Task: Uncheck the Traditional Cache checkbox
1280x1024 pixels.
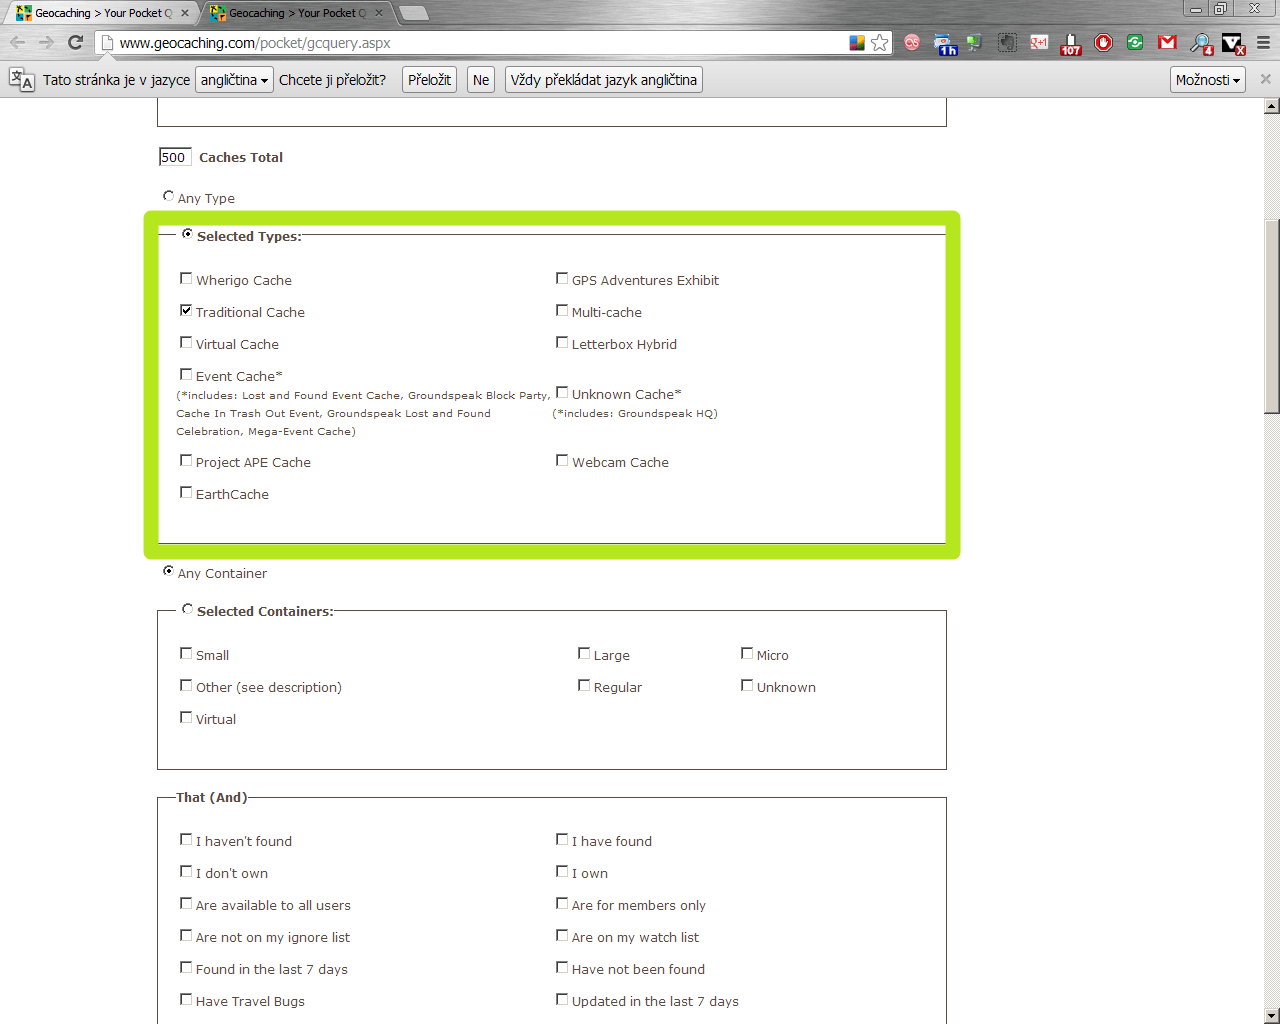Action: point(186,310)
